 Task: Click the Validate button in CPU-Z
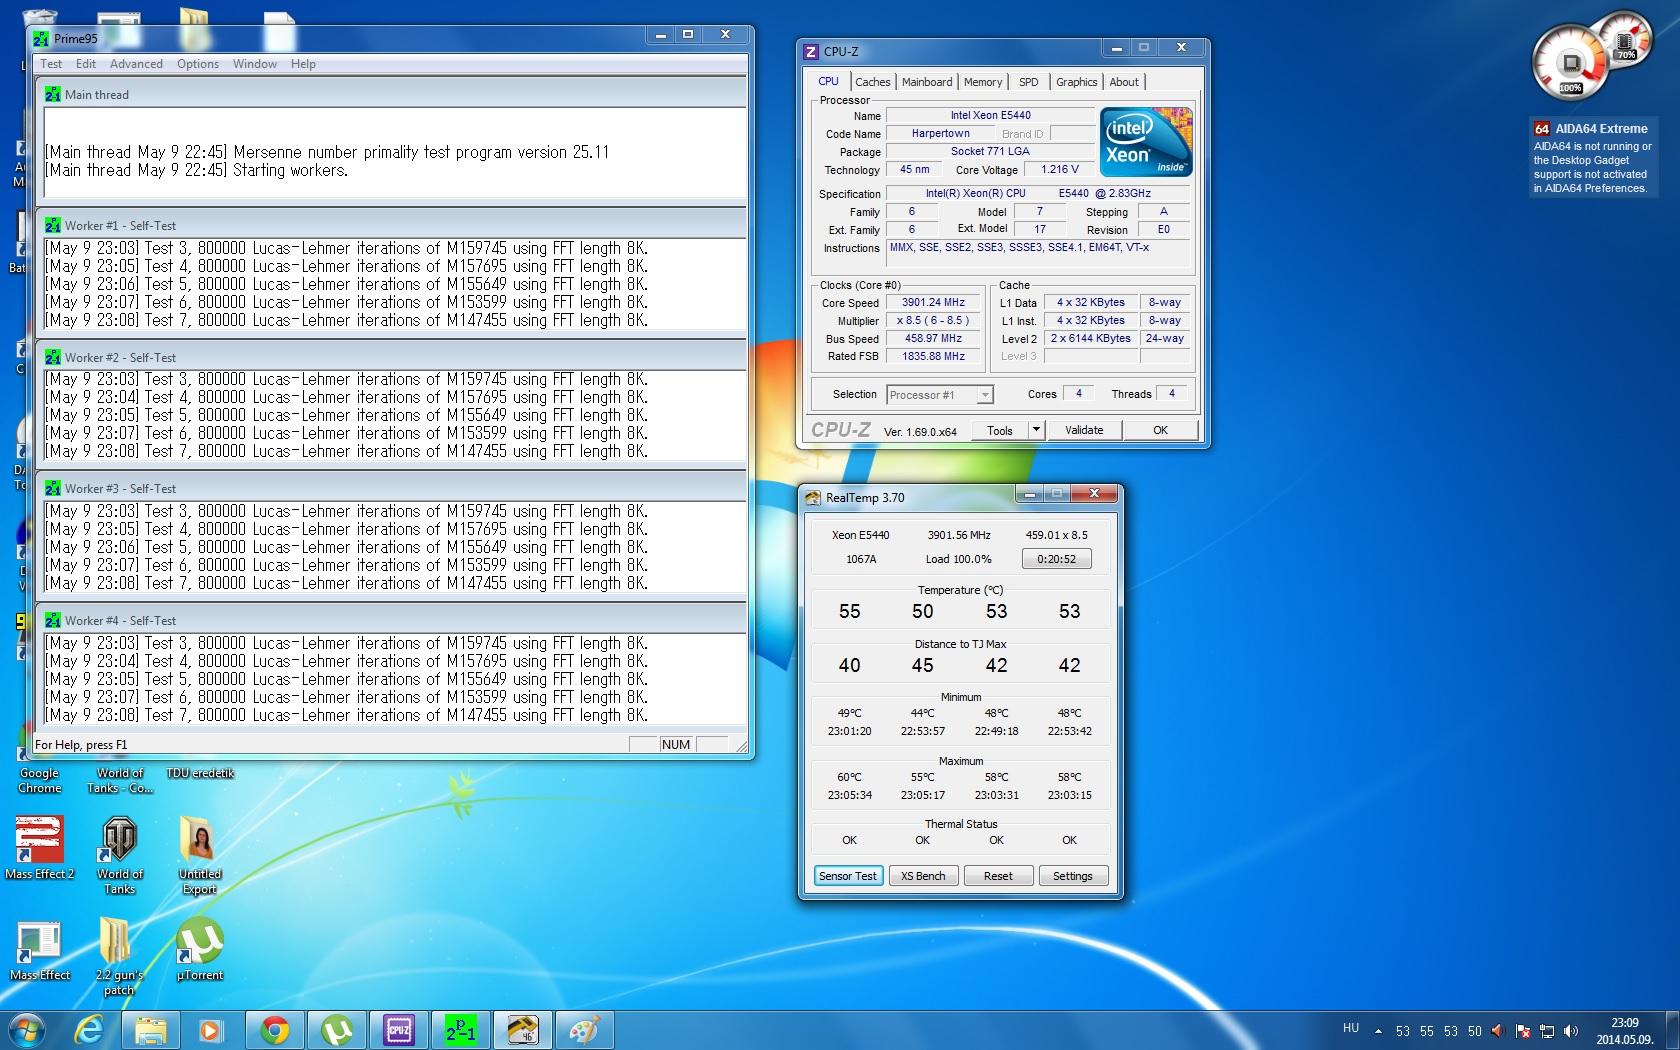point(1084,430)
